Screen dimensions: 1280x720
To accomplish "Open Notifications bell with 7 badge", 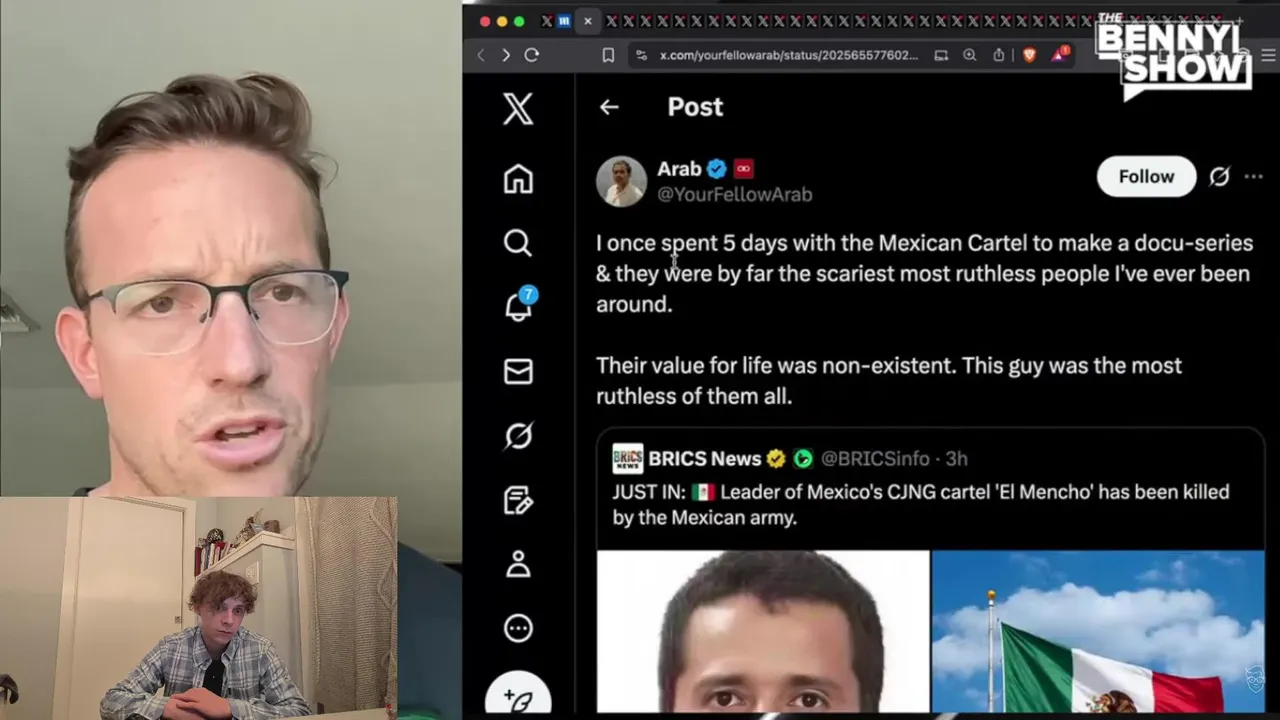I will (x=519, y=305).
